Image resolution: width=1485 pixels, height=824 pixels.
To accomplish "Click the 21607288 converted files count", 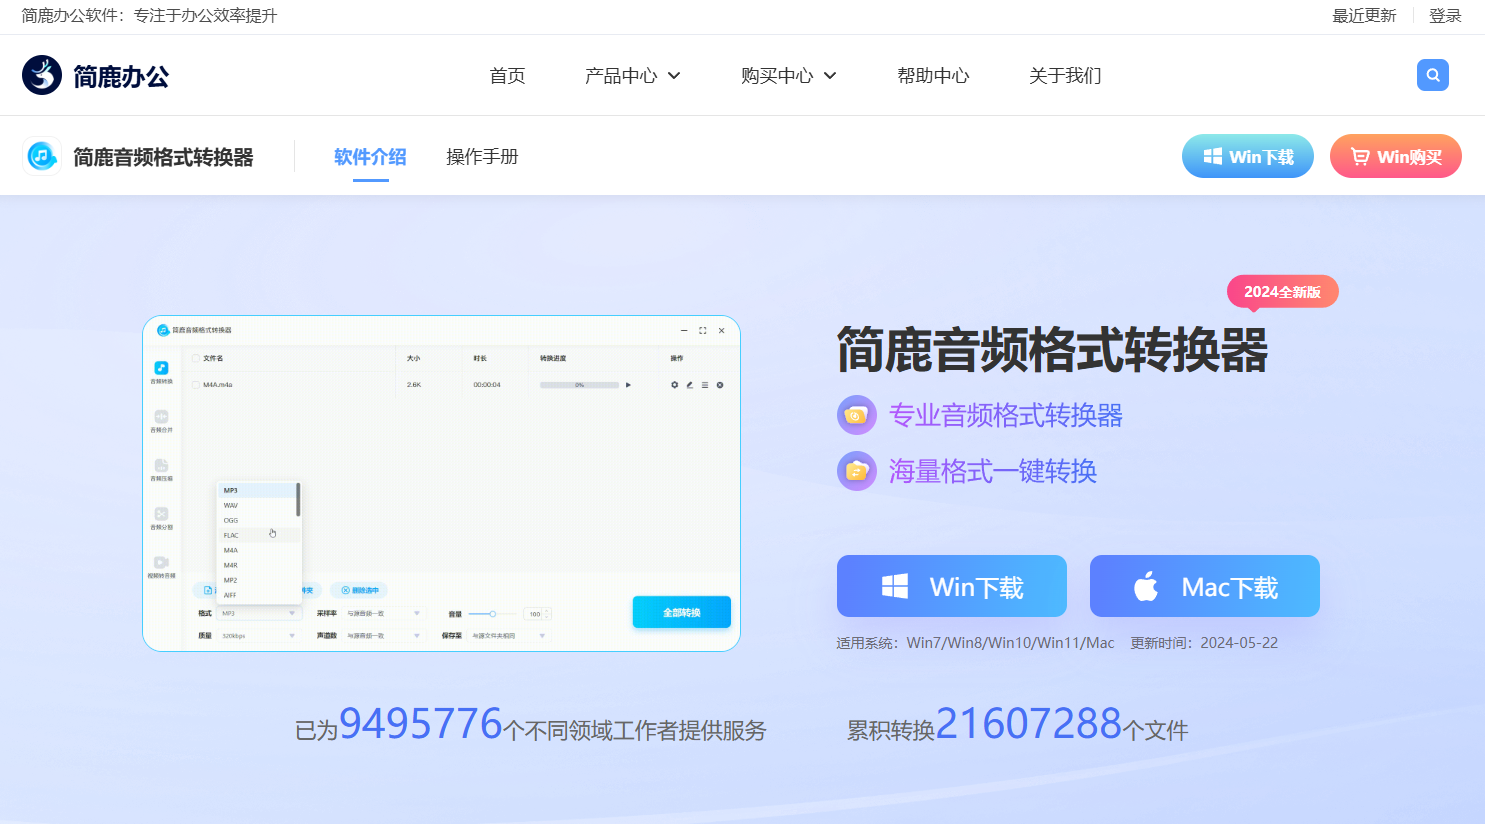I will (x=1029, y=724).
